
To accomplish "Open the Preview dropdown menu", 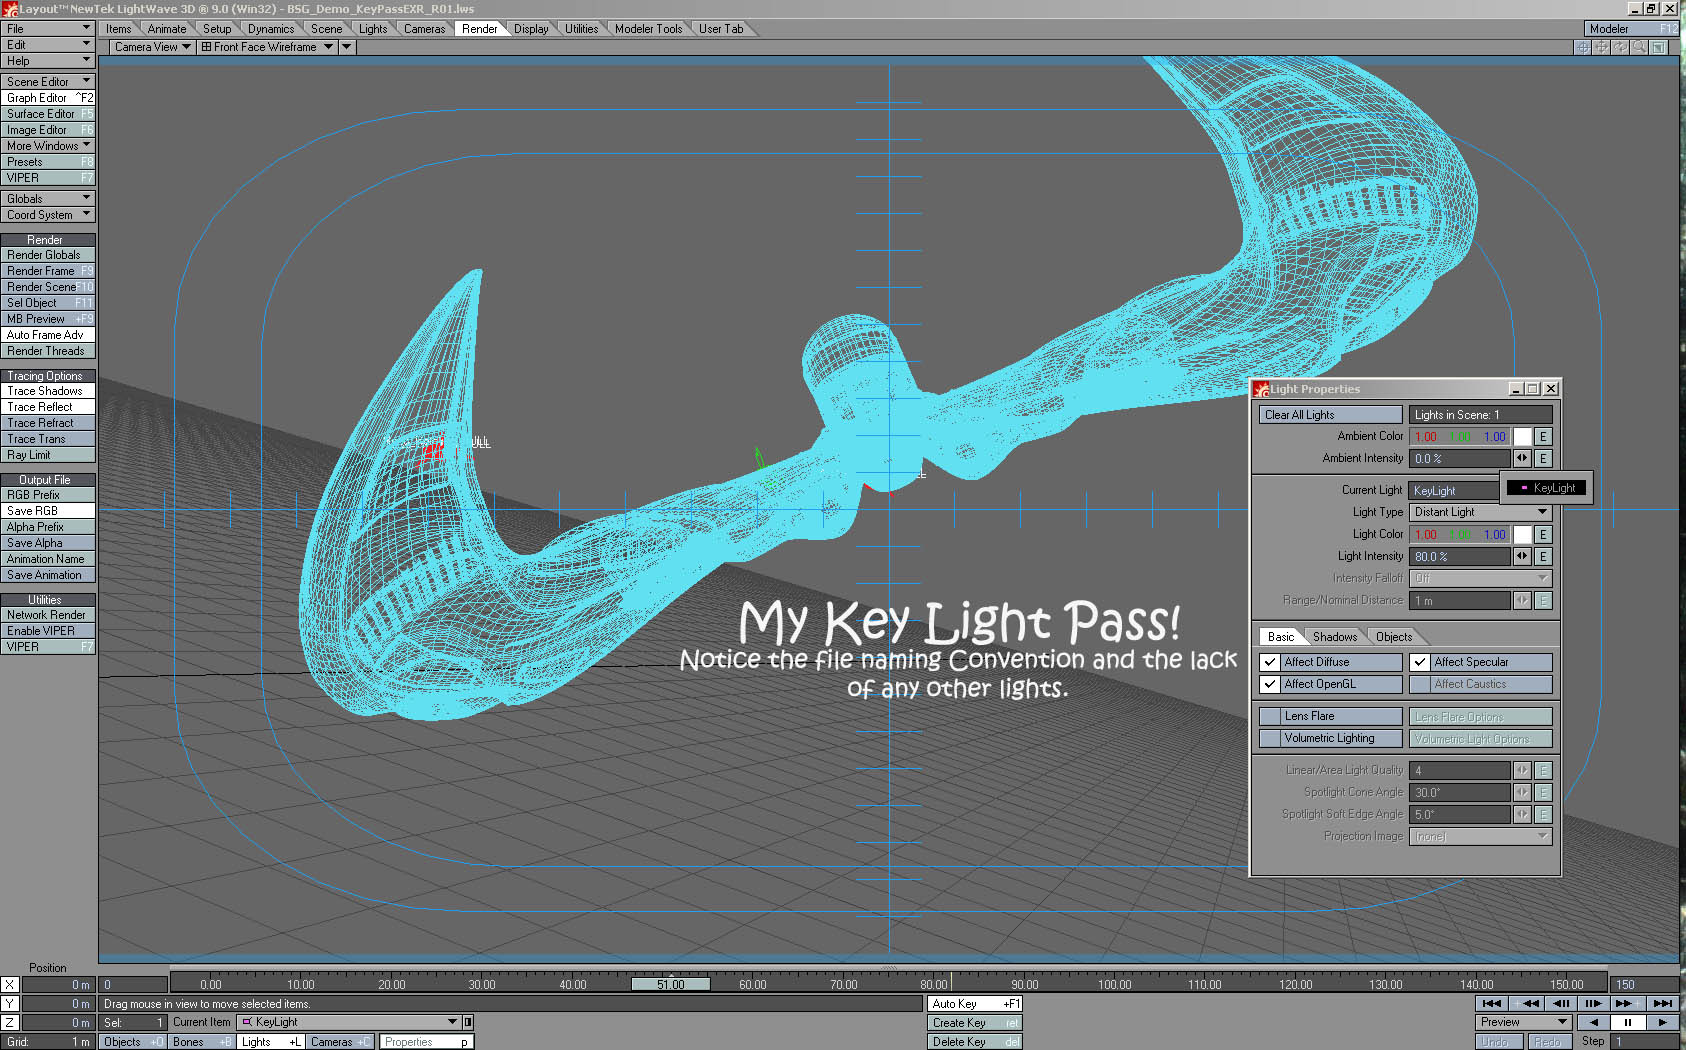I will pyautogui.click(x=1523, y=1022).
